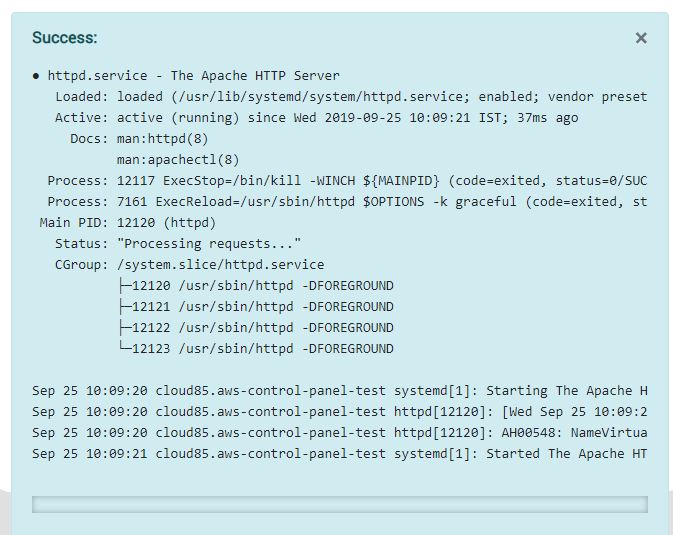Click the man:apachectl(8) docs entry

(x=178, y=160)
